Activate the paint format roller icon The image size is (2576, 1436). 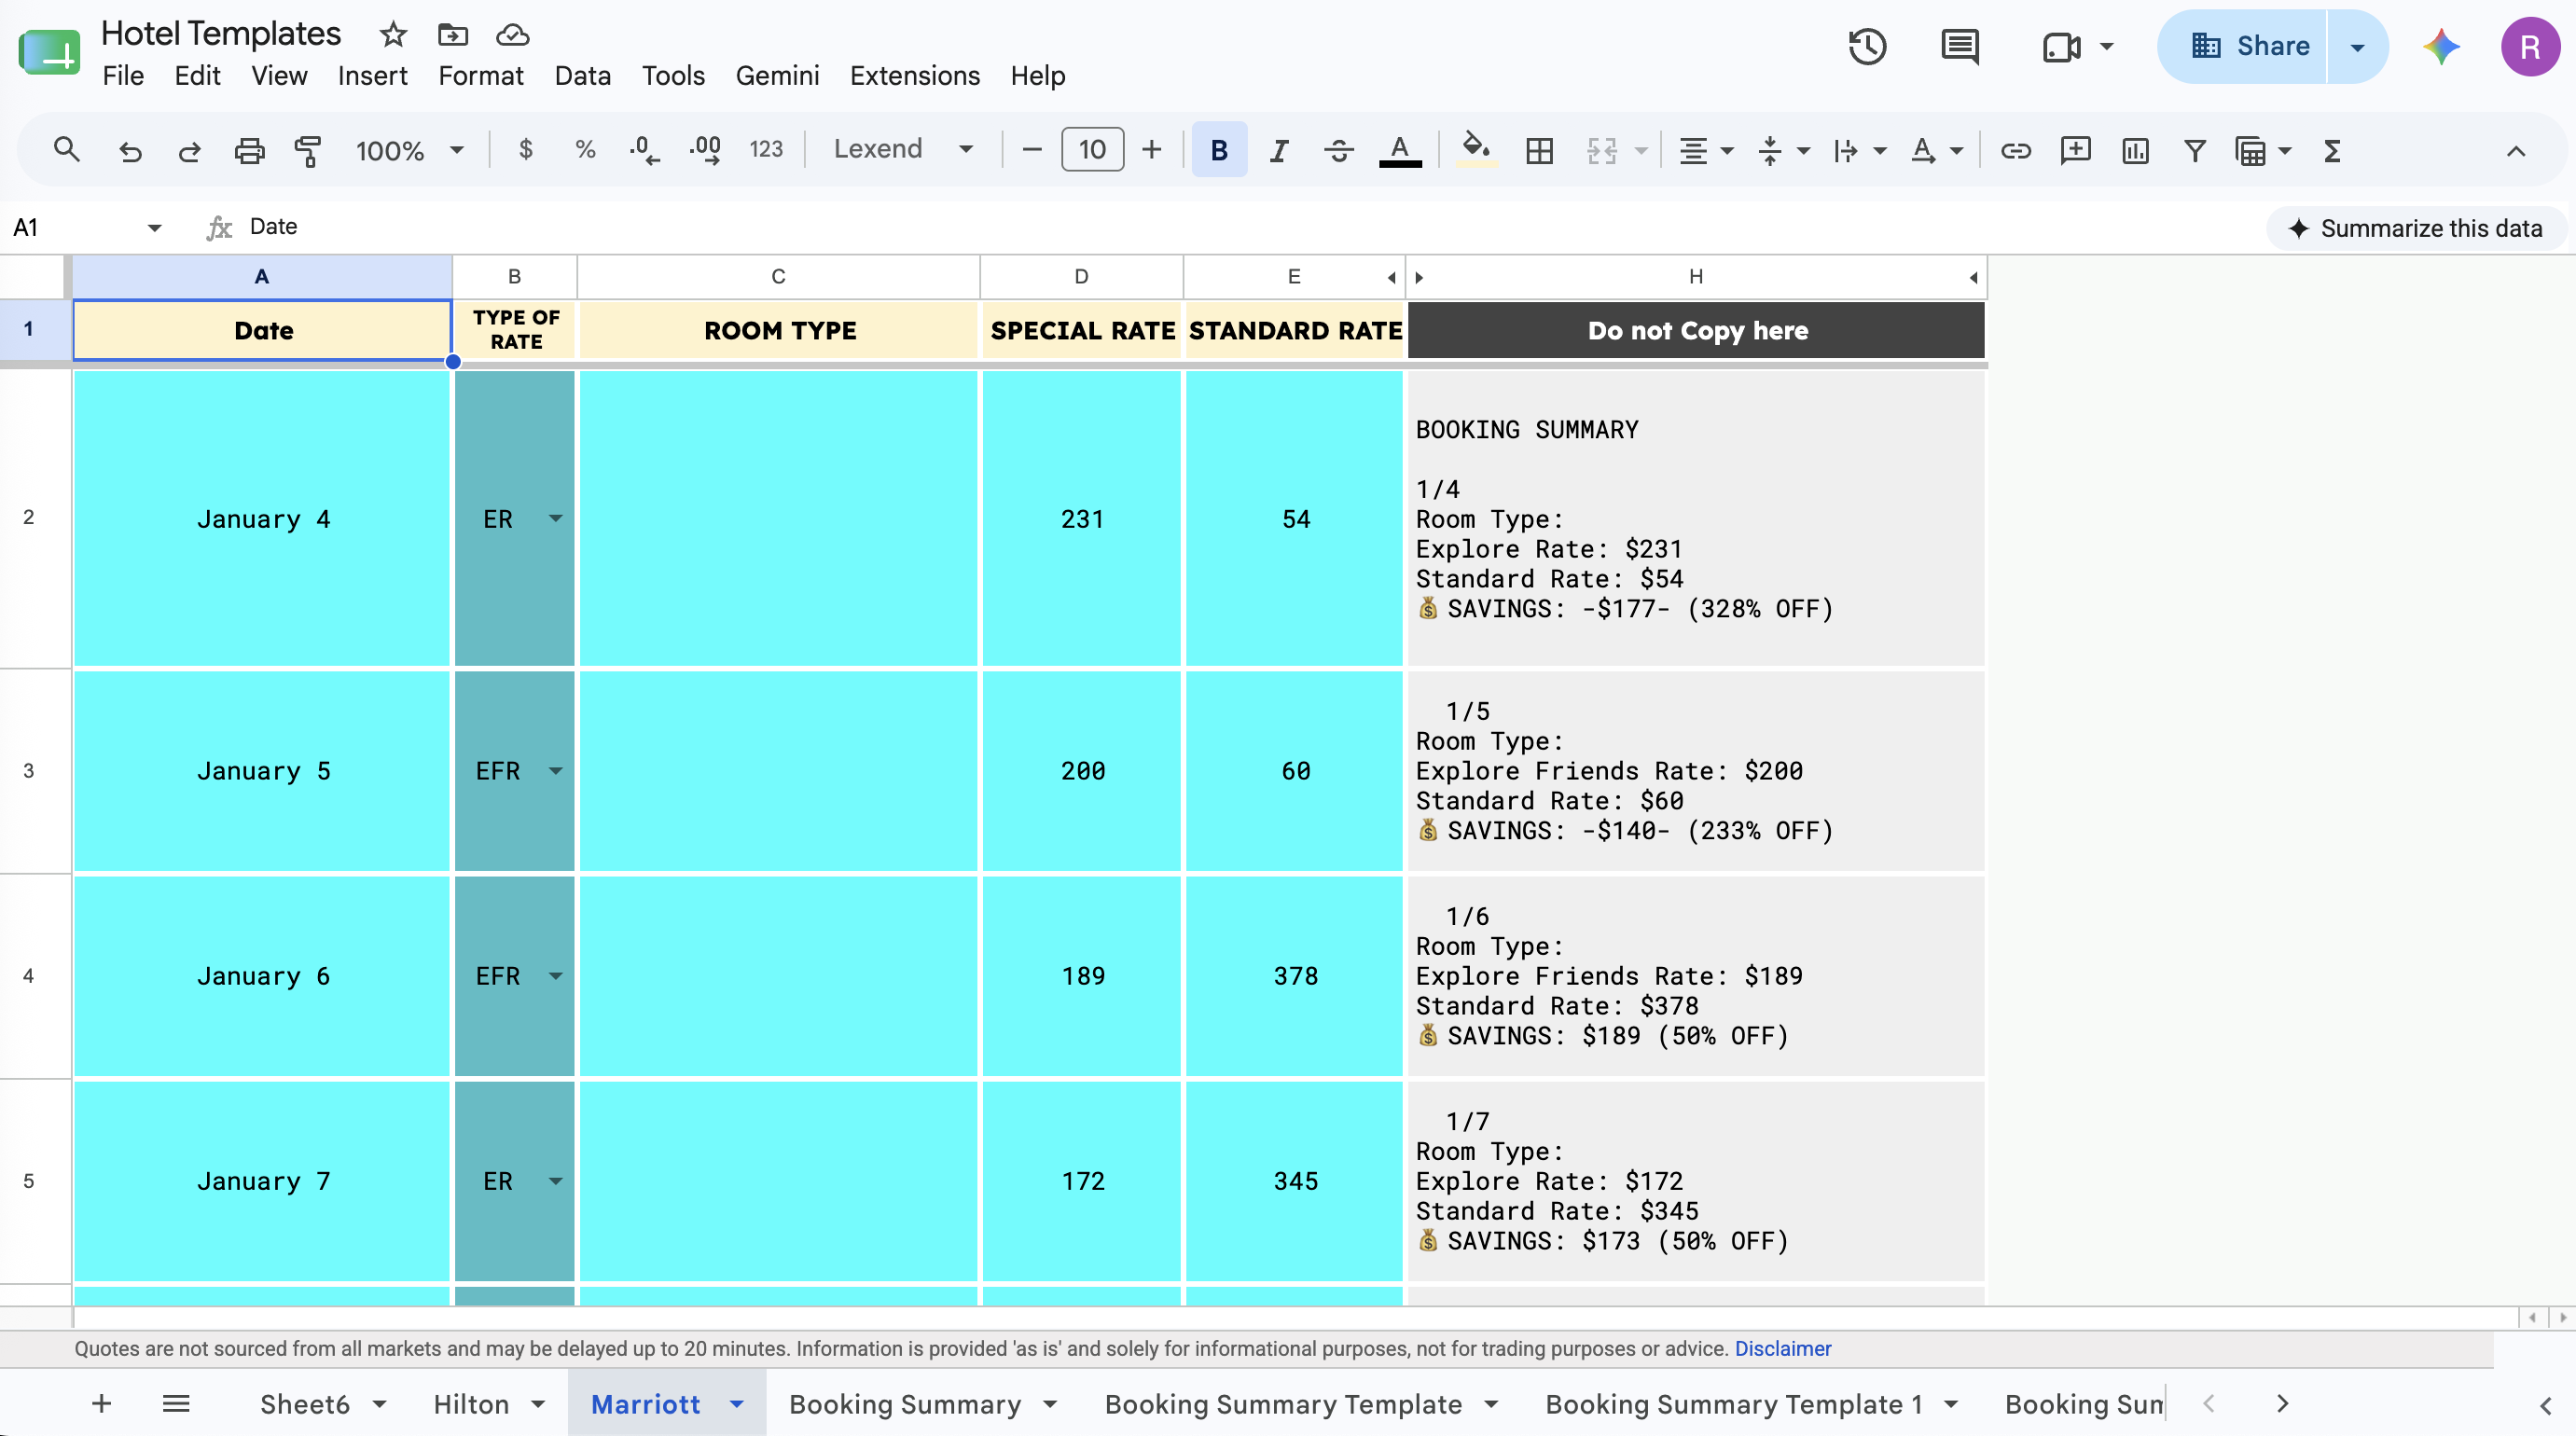pyautogui.click(x=308, y=151)
